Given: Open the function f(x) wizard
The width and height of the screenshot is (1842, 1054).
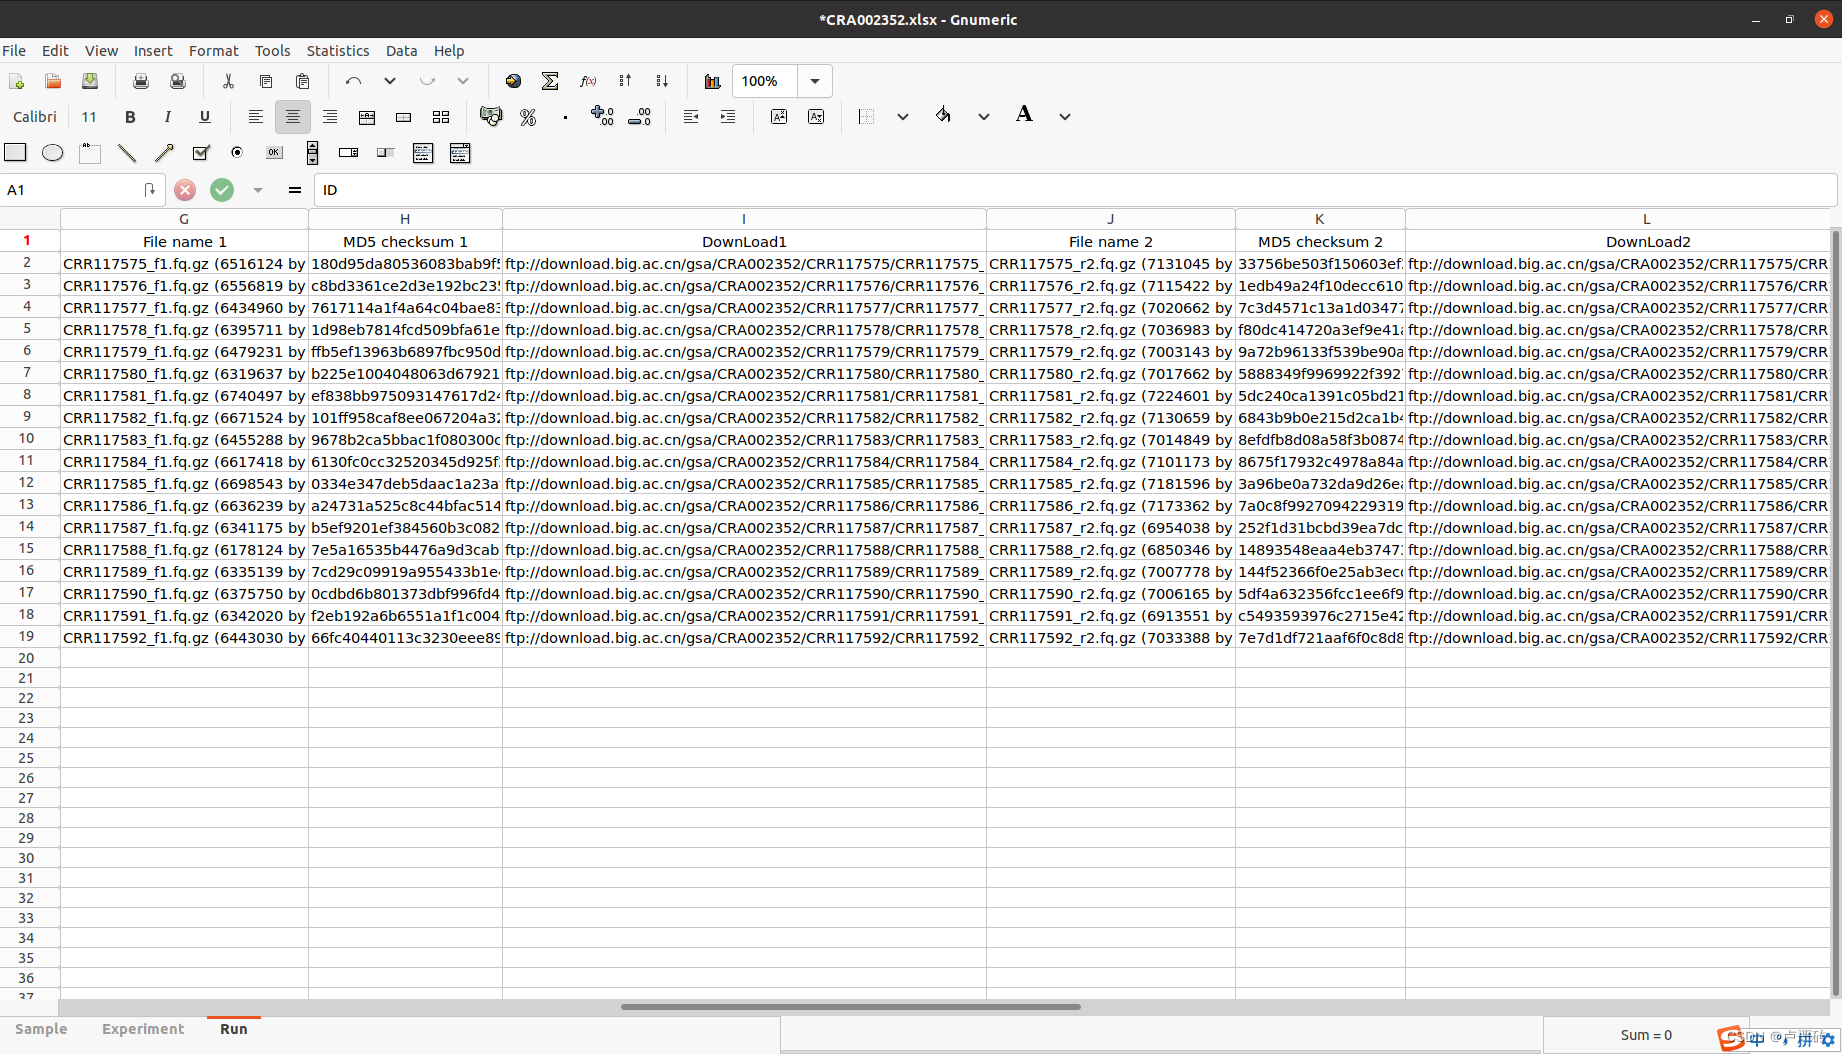Looking at the screenshot, I should pos(588,81).
